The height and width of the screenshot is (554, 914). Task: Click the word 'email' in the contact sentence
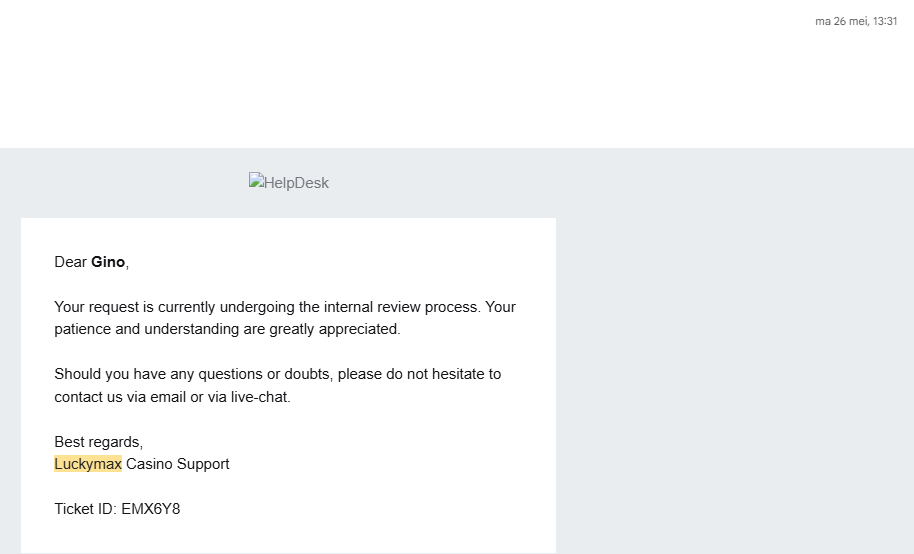pos(168,397)
